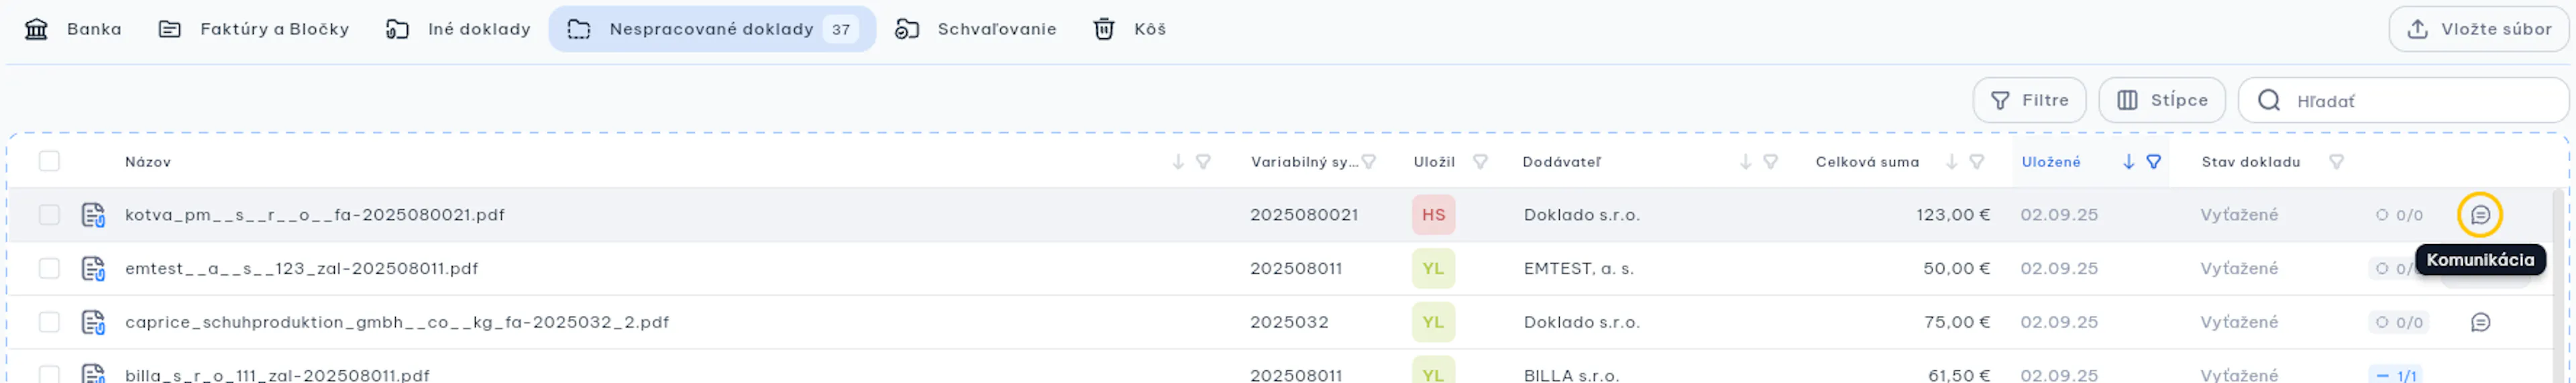Viewport: 2576px width, 383px height.
Task: Select all rows with header checkbox
Action: (x=49, y=161)
